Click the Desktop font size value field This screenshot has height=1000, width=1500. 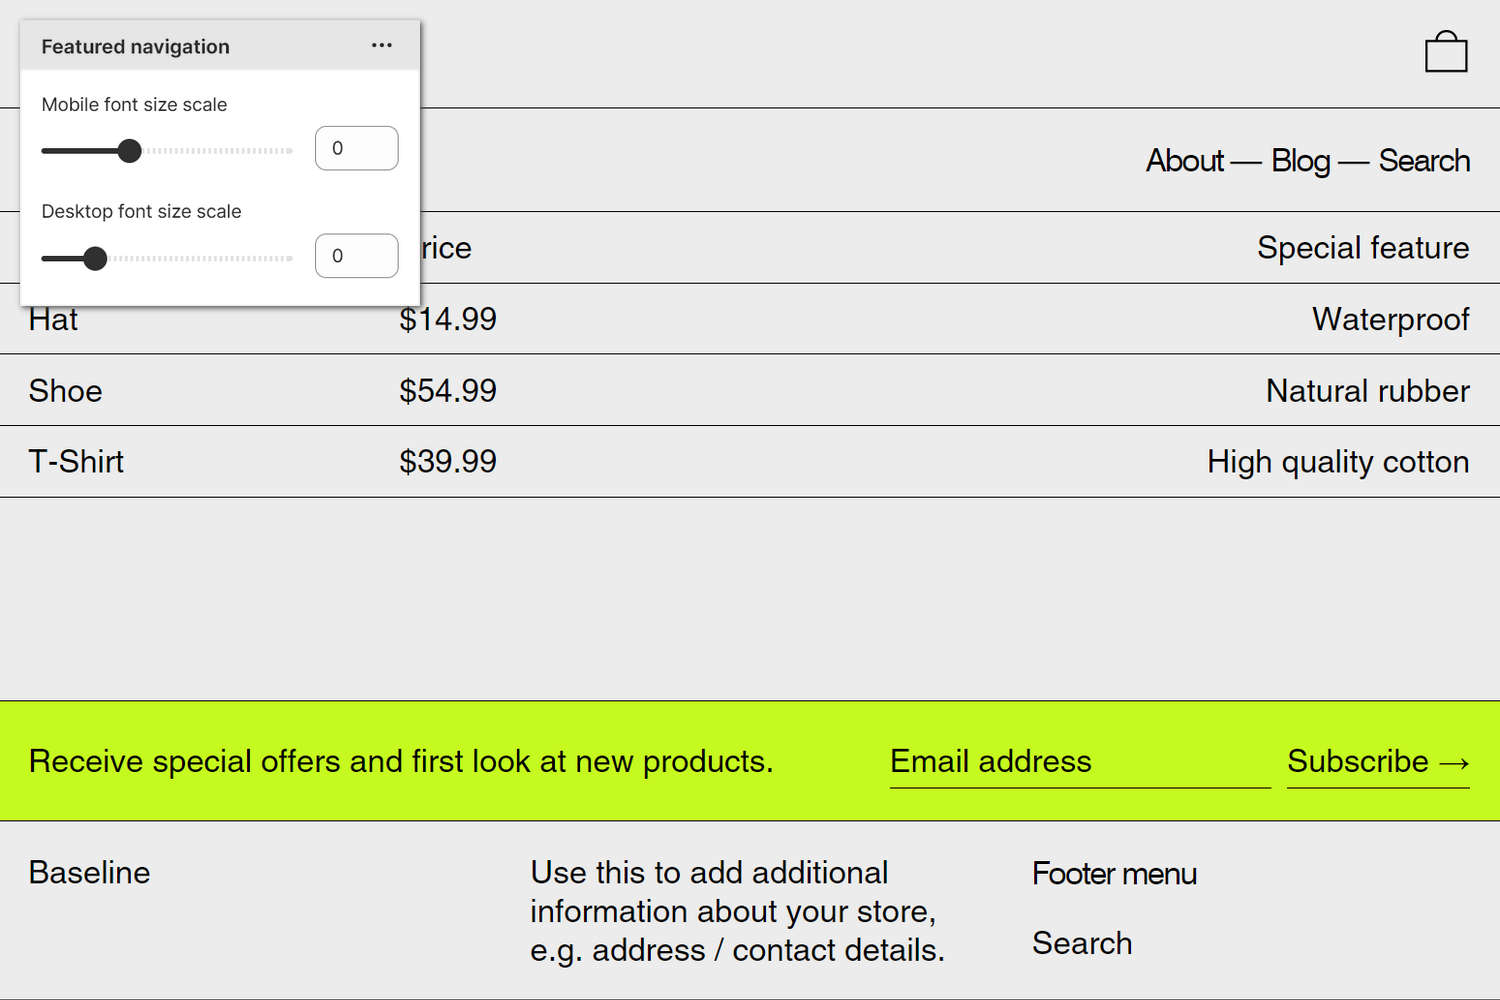coord(356,255)
